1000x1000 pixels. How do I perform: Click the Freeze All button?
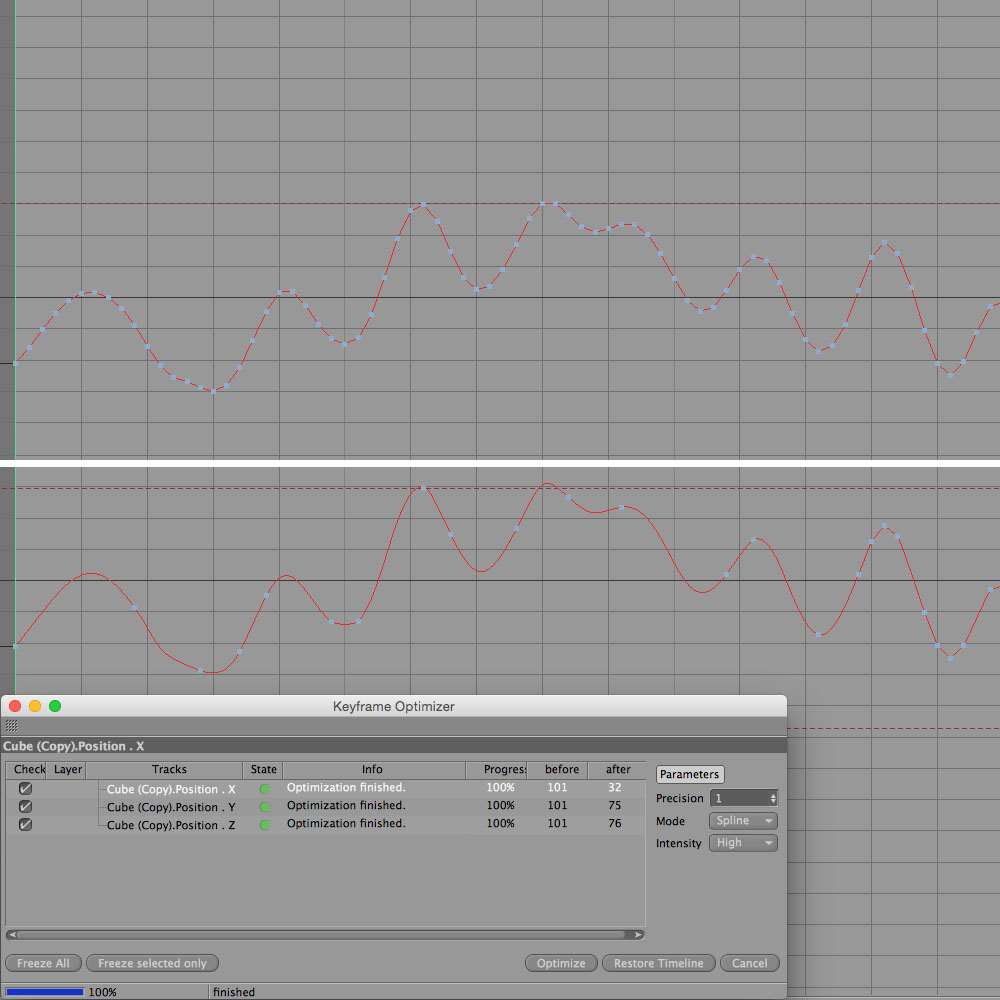click(x=43, y=963)
